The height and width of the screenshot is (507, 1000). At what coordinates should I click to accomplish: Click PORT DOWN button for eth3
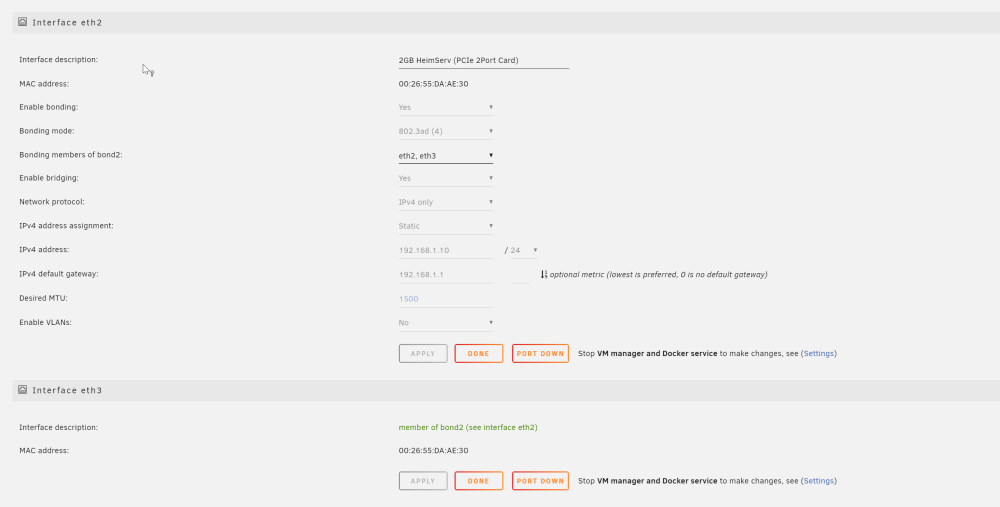click(x=540, y=481)
